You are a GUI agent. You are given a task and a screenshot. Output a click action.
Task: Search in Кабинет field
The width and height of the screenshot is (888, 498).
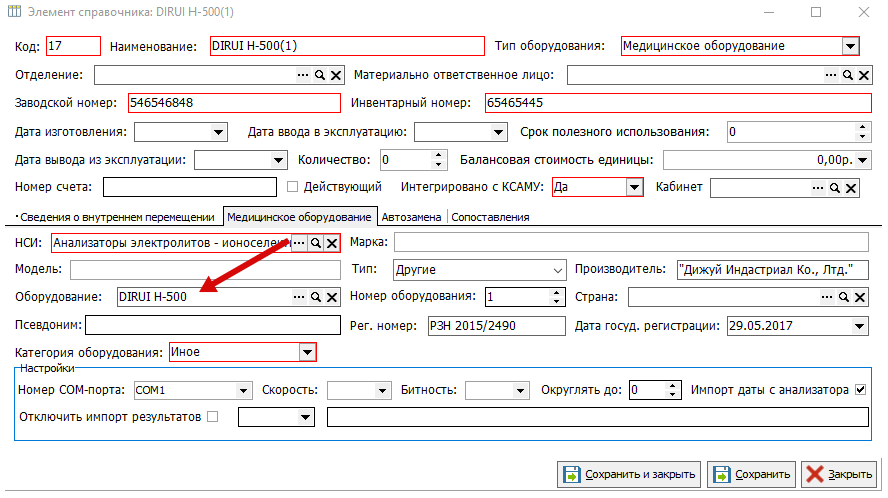click(x=834, y=188)
